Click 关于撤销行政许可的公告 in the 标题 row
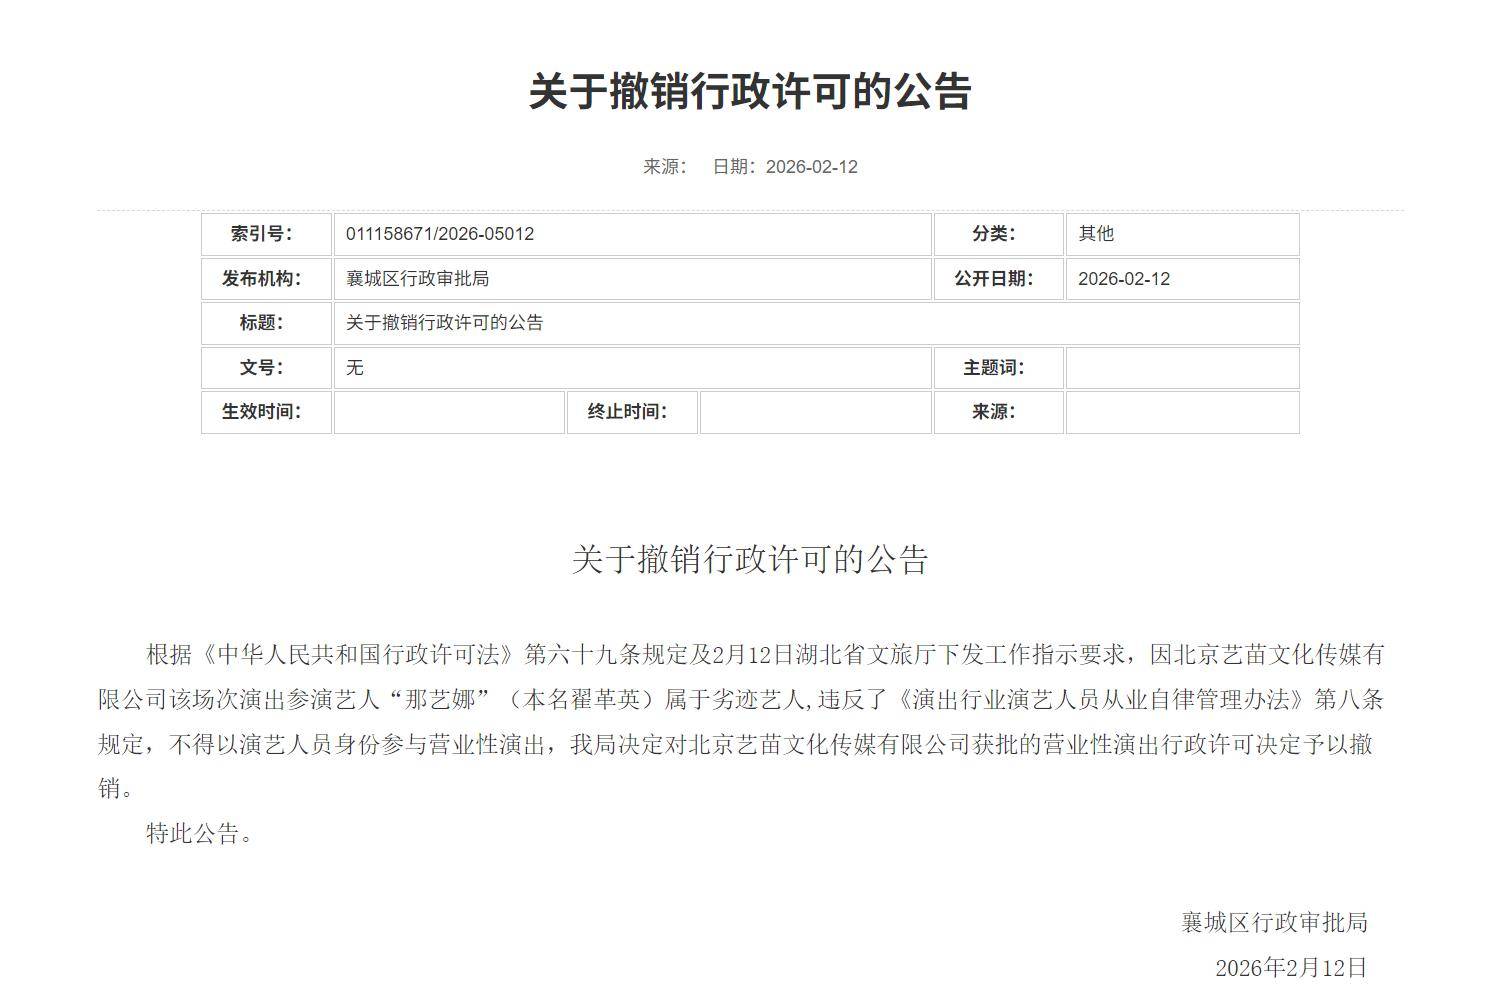 point(445,323)
